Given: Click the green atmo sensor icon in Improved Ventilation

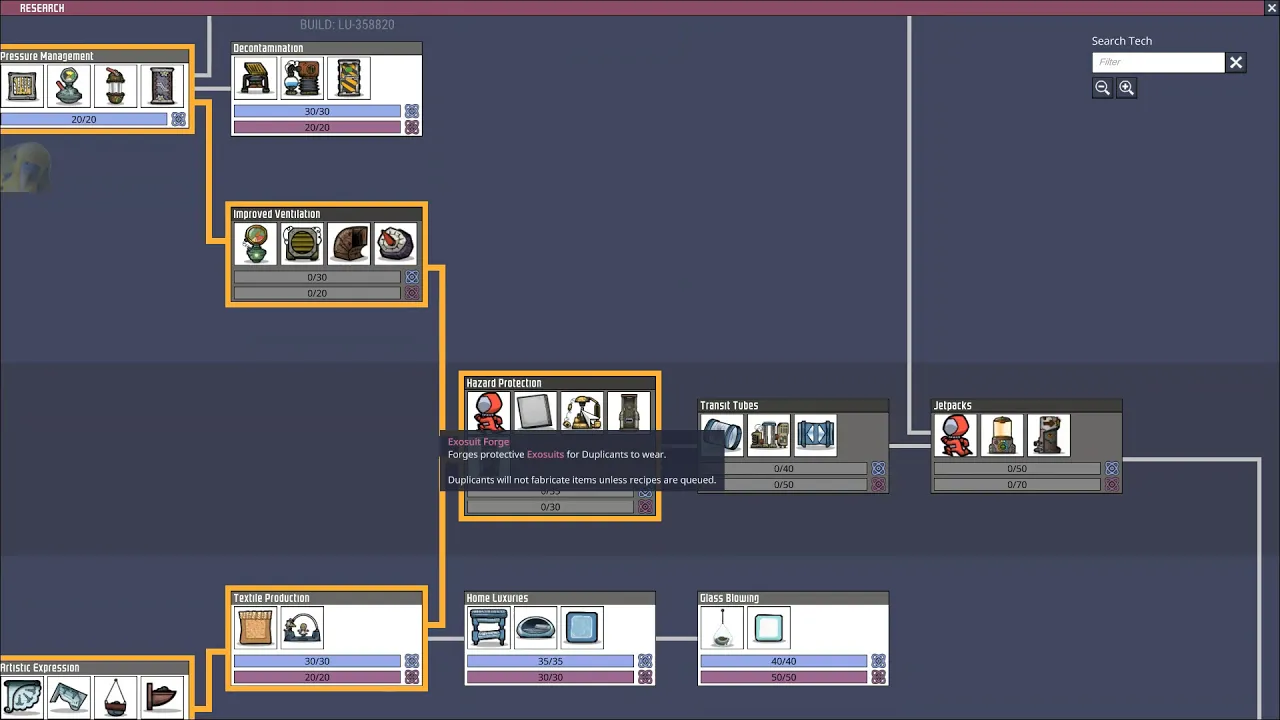Looking at the screenshot, I should click(255, 244).
